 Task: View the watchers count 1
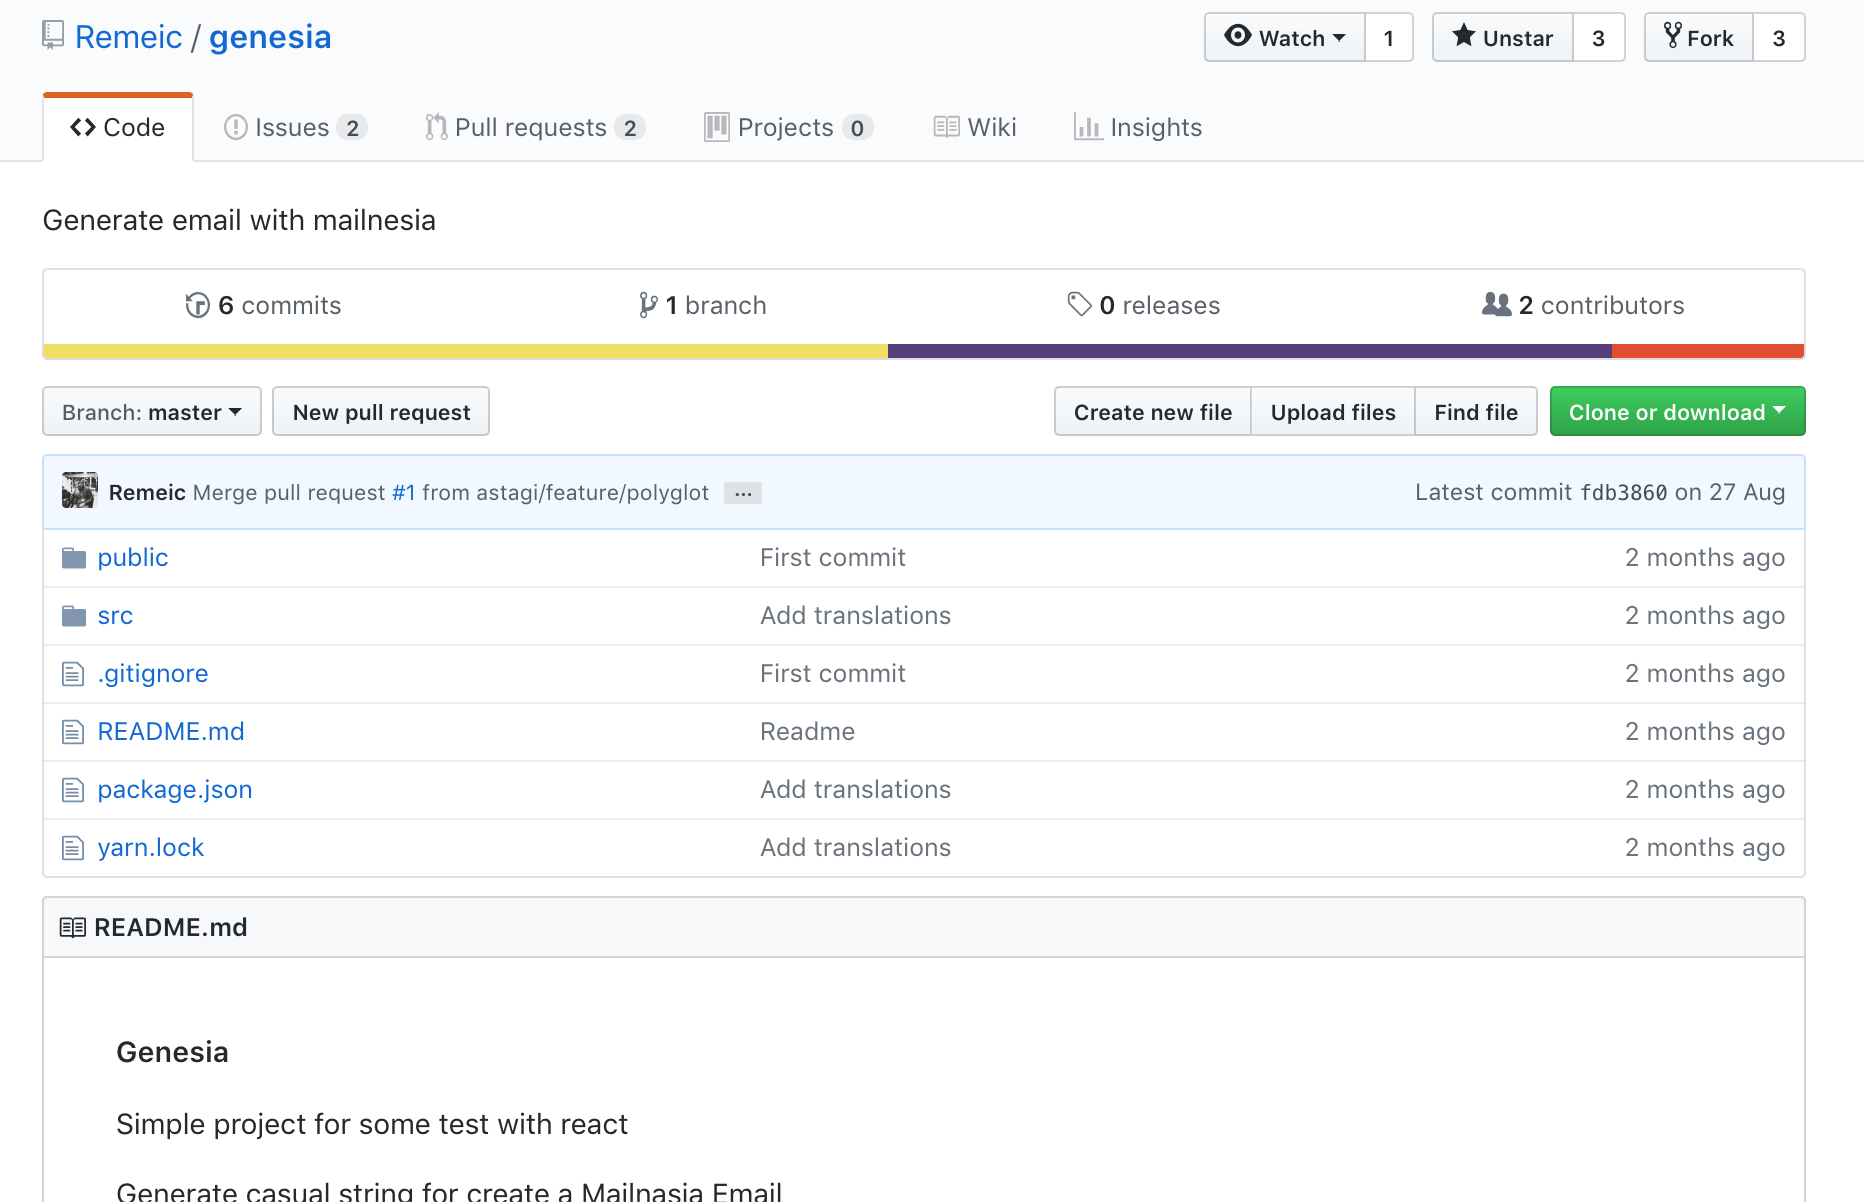coord(1389,38)
